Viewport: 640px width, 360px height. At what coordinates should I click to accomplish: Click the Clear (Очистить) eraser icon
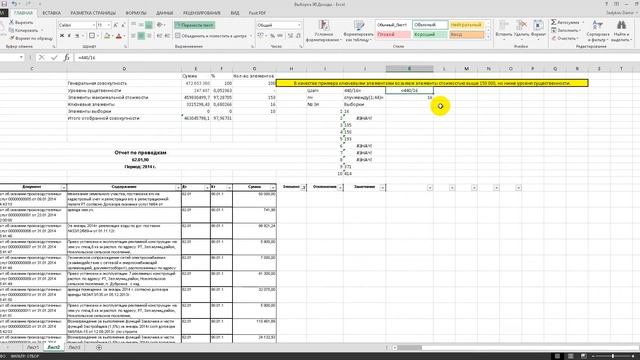coord(553,38)
